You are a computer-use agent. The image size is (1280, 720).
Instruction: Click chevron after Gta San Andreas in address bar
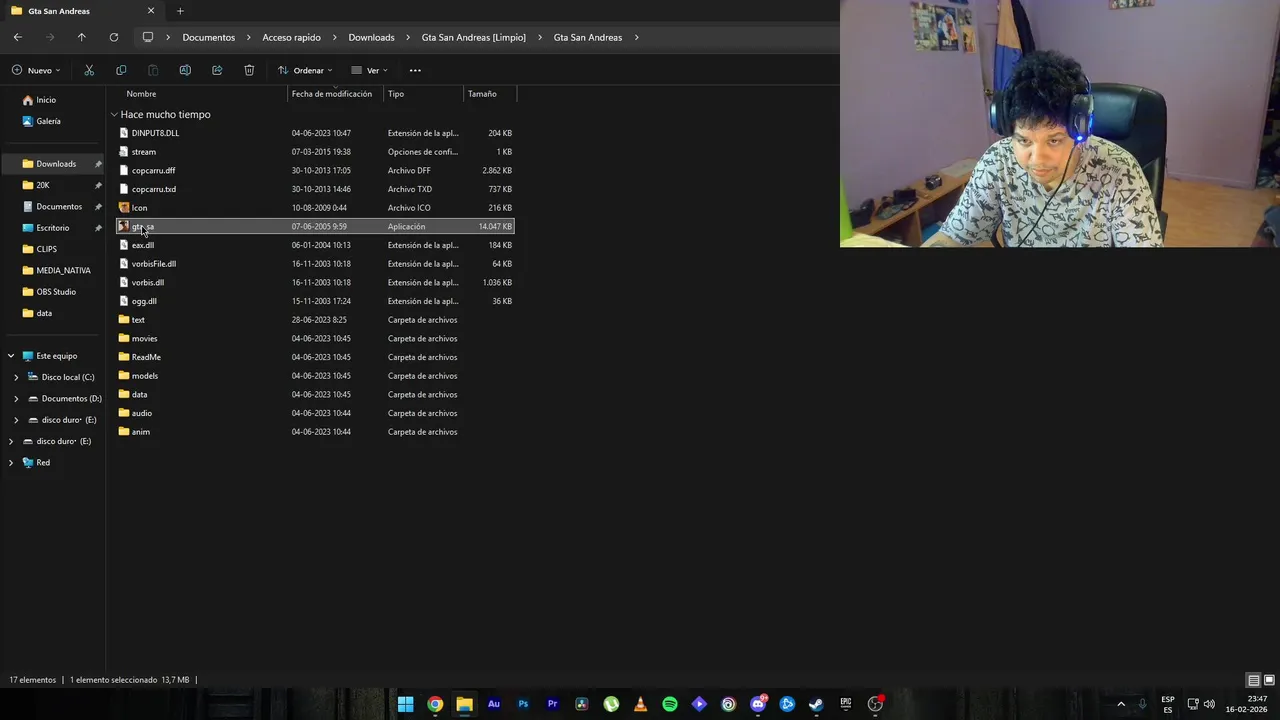636,37
